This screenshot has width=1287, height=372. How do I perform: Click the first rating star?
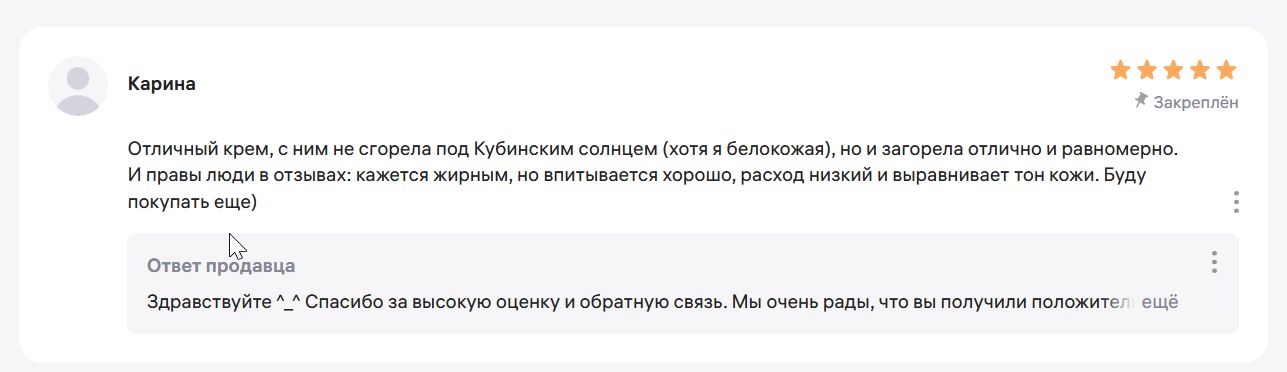click(x=1121, y=70)
